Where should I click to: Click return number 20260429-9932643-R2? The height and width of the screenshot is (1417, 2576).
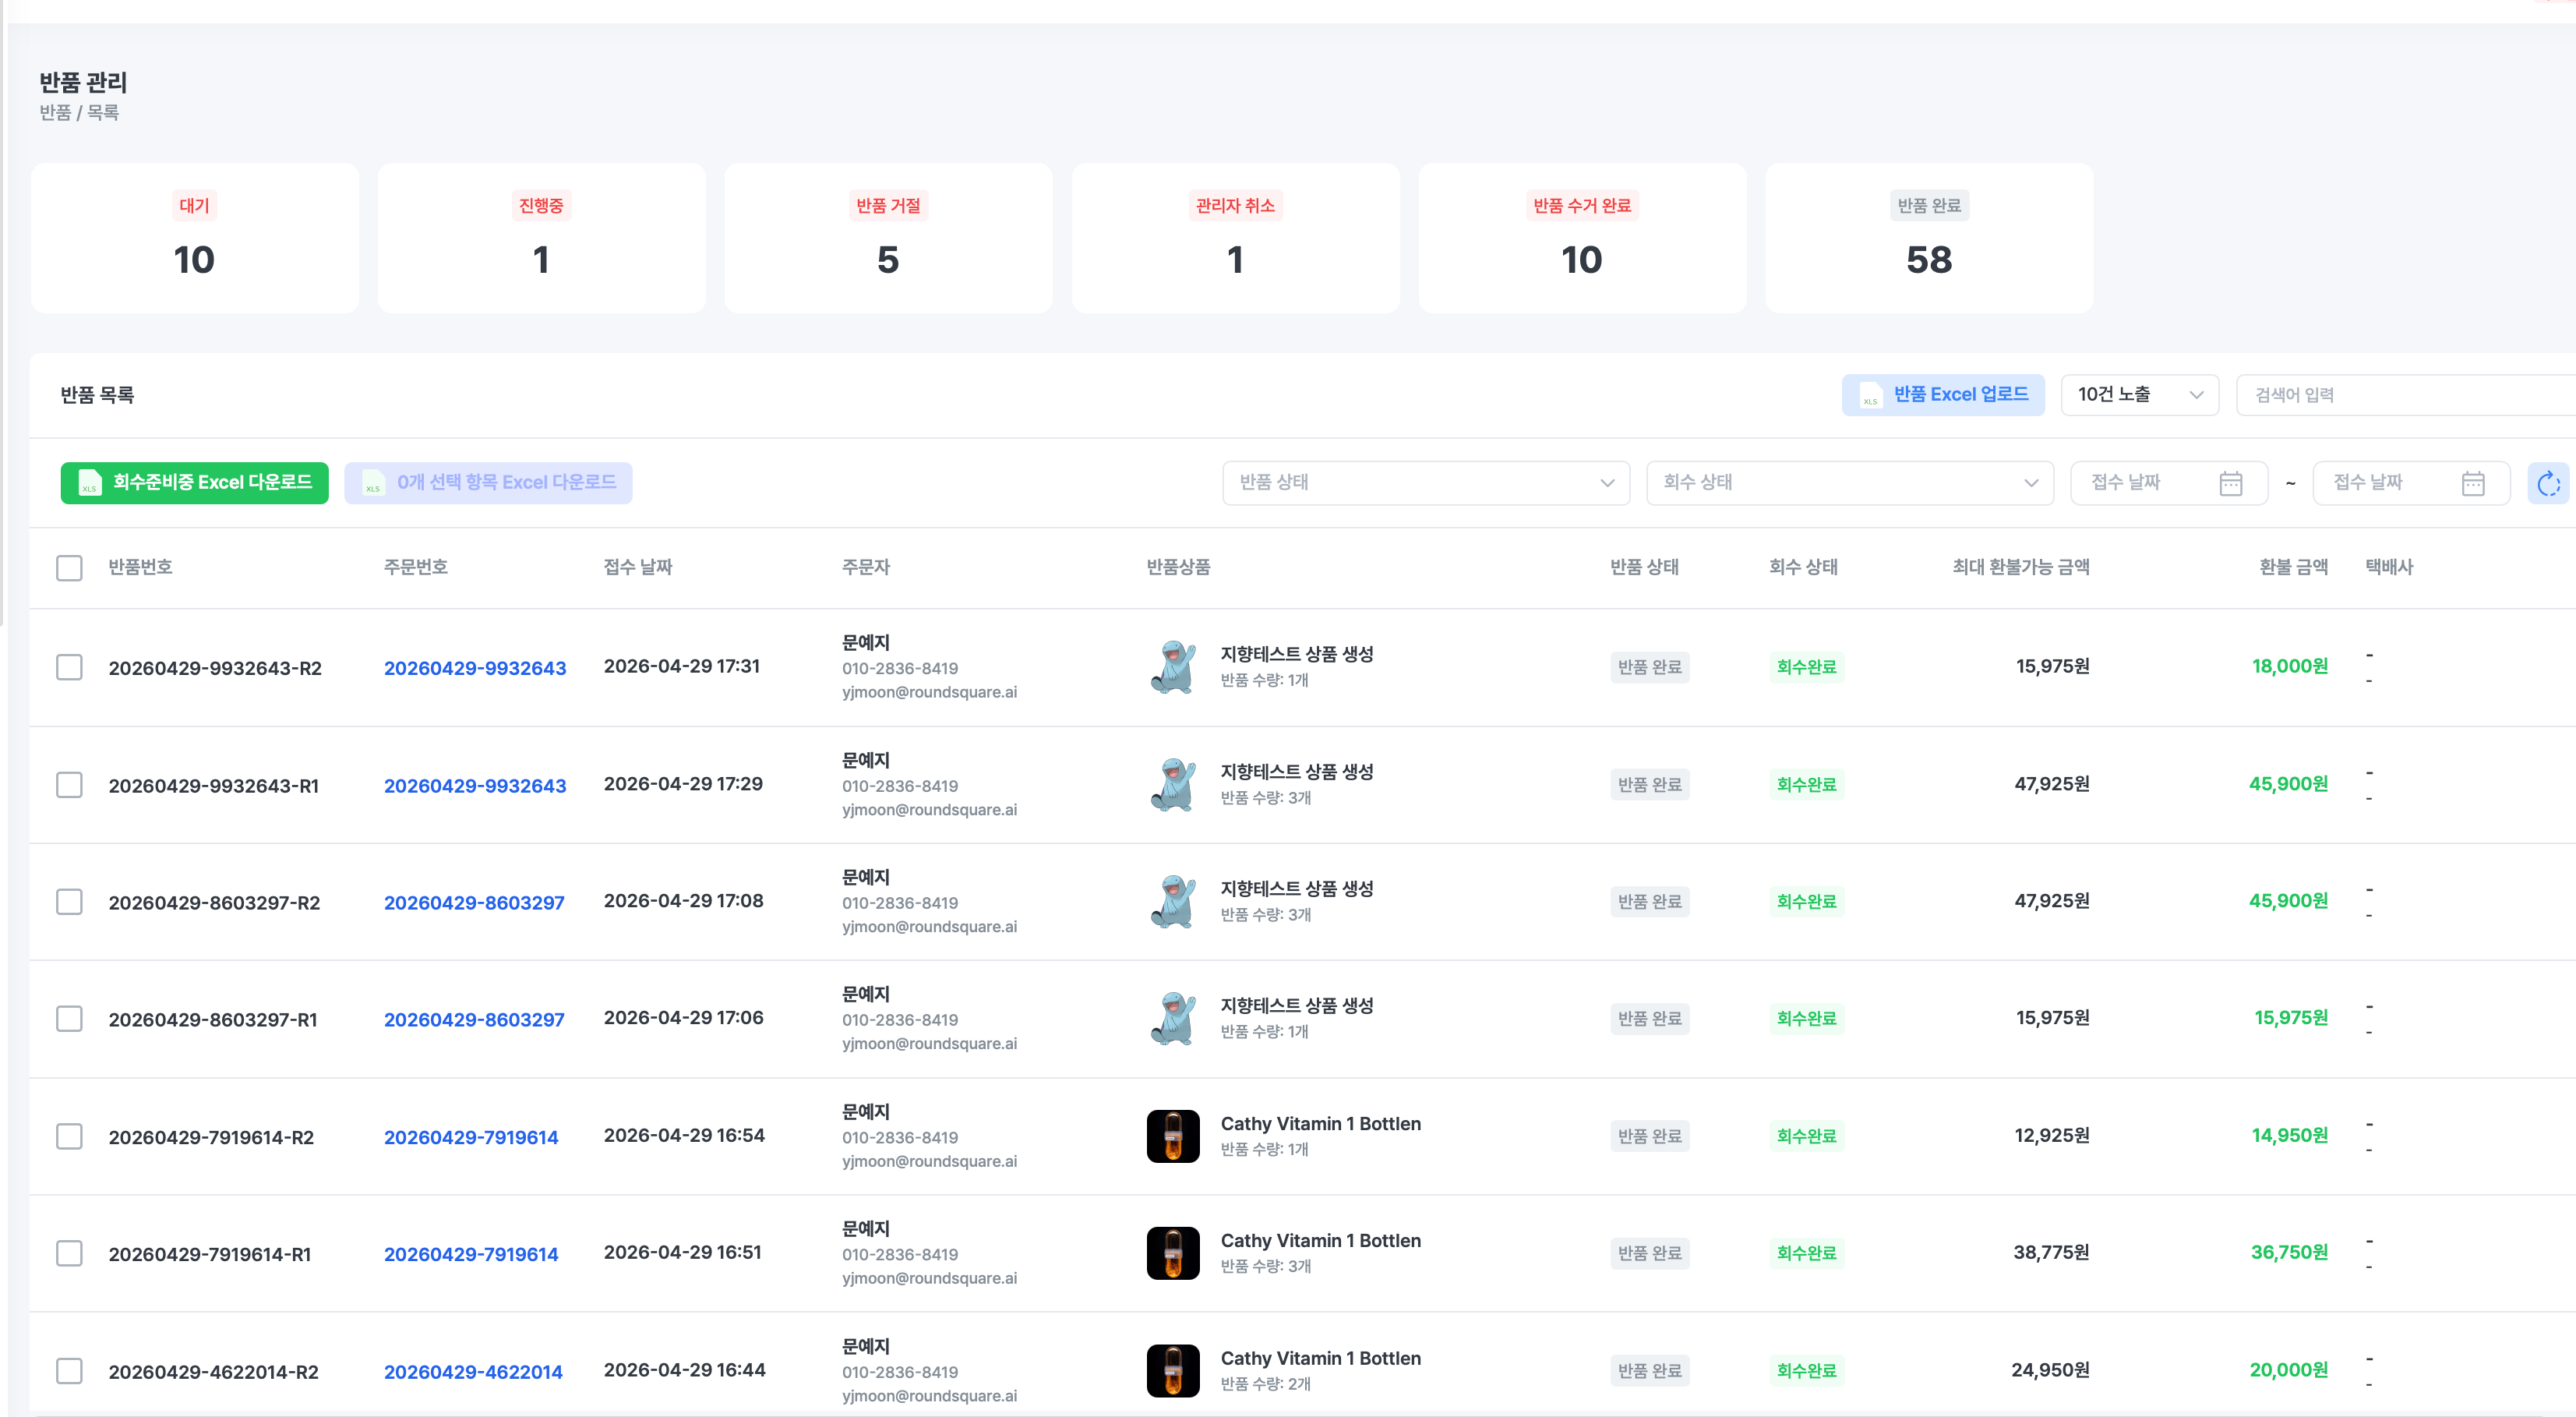coord(215,668)
